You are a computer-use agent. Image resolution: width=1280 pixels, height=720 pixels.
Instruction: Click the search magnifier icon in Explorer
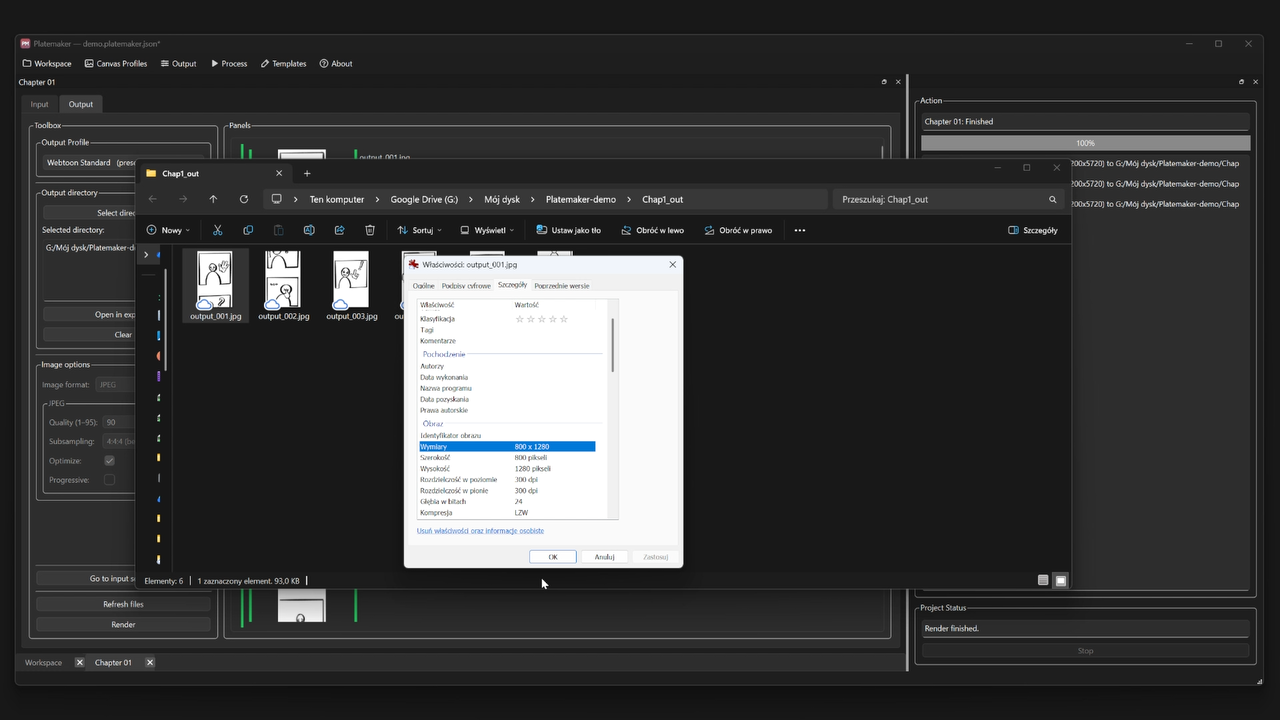pos(1053,199)
